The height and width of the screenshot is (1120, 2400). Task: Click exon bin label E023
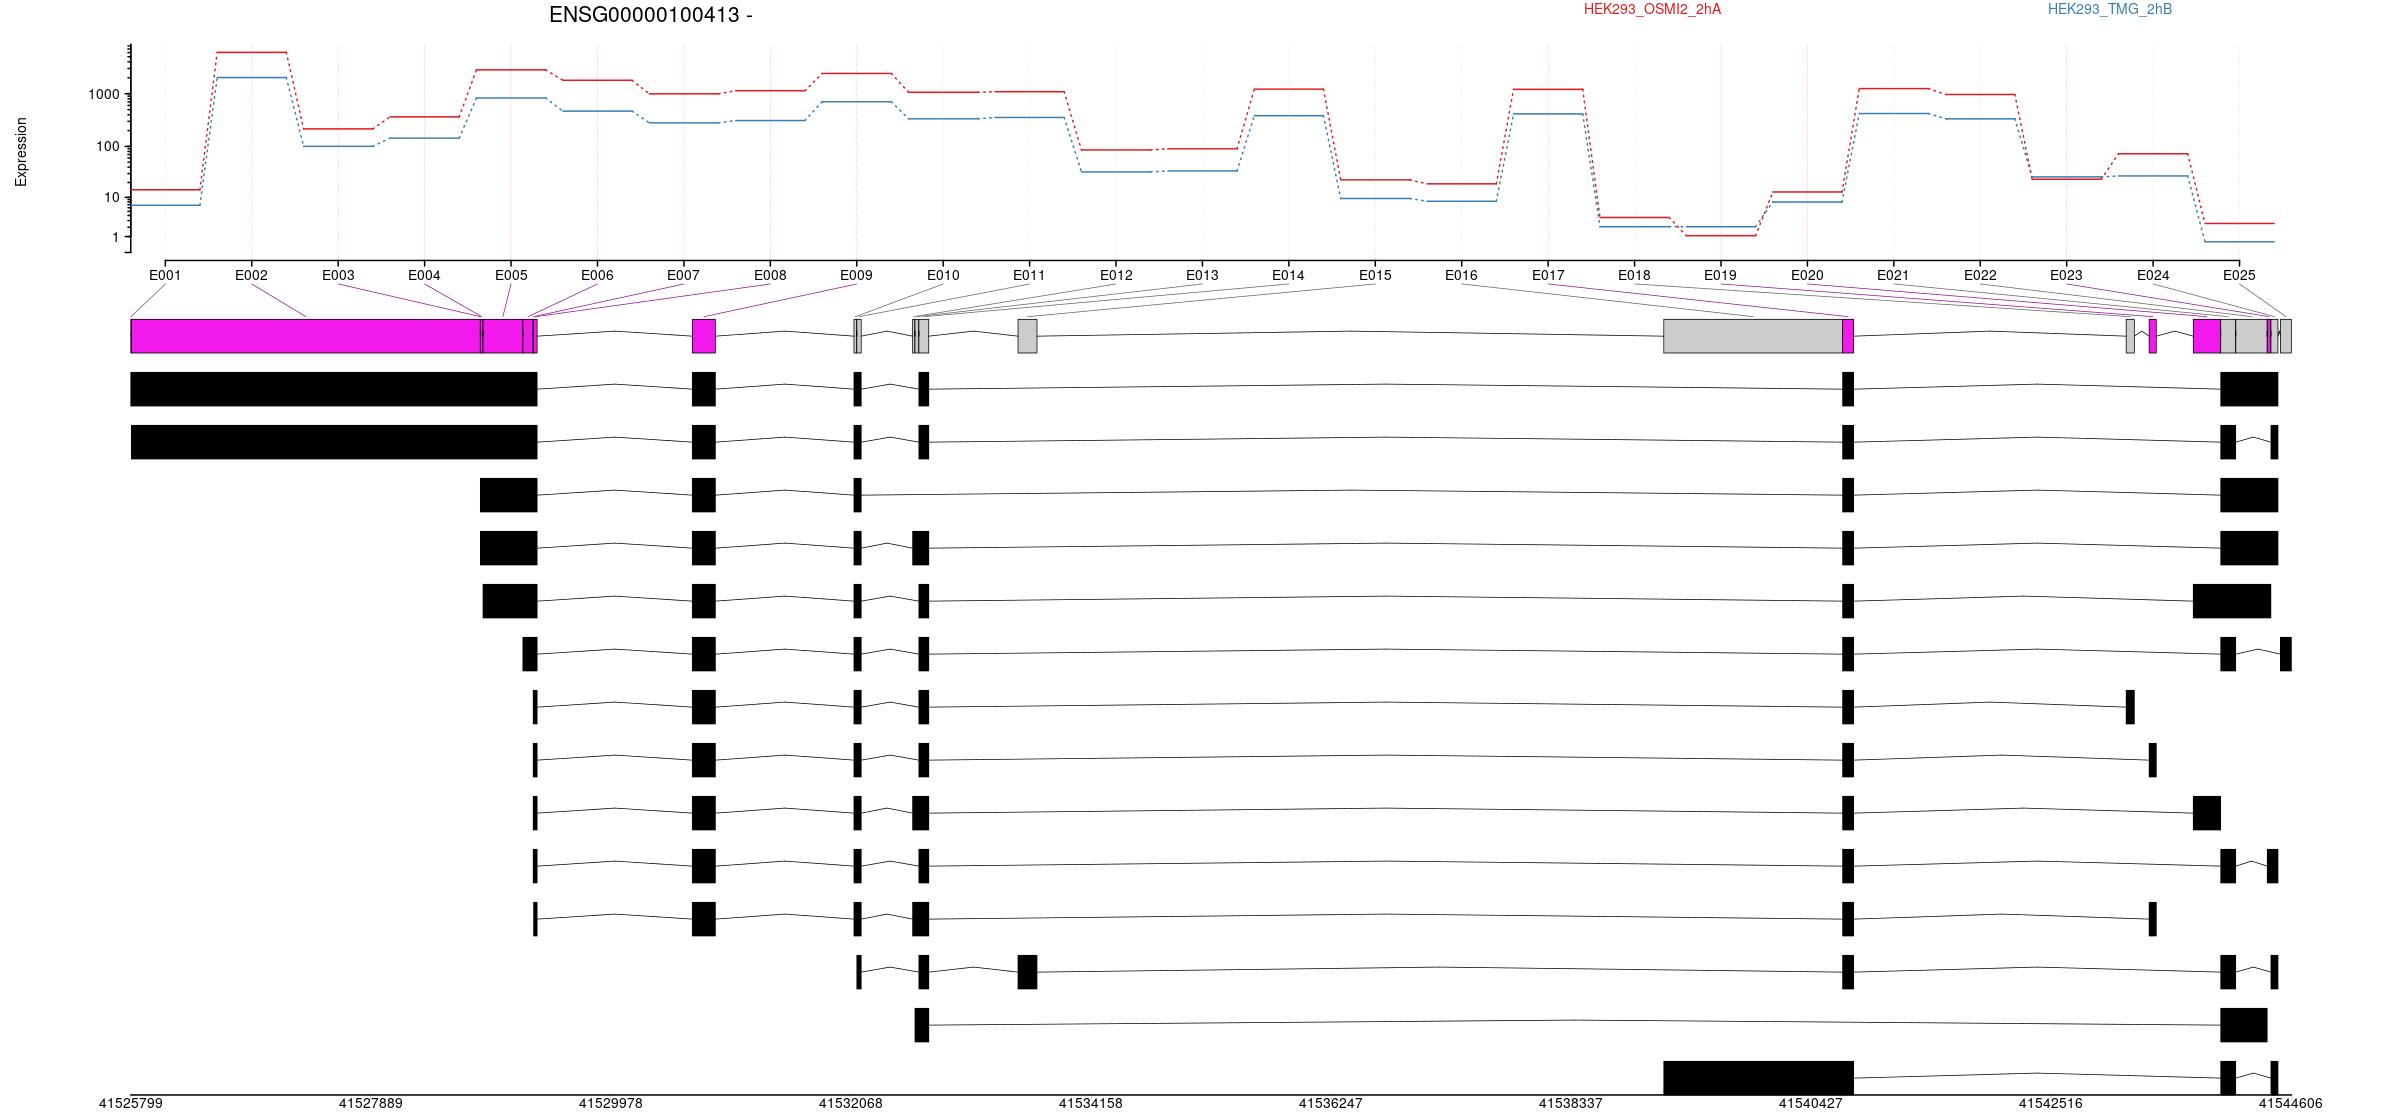2066,275
